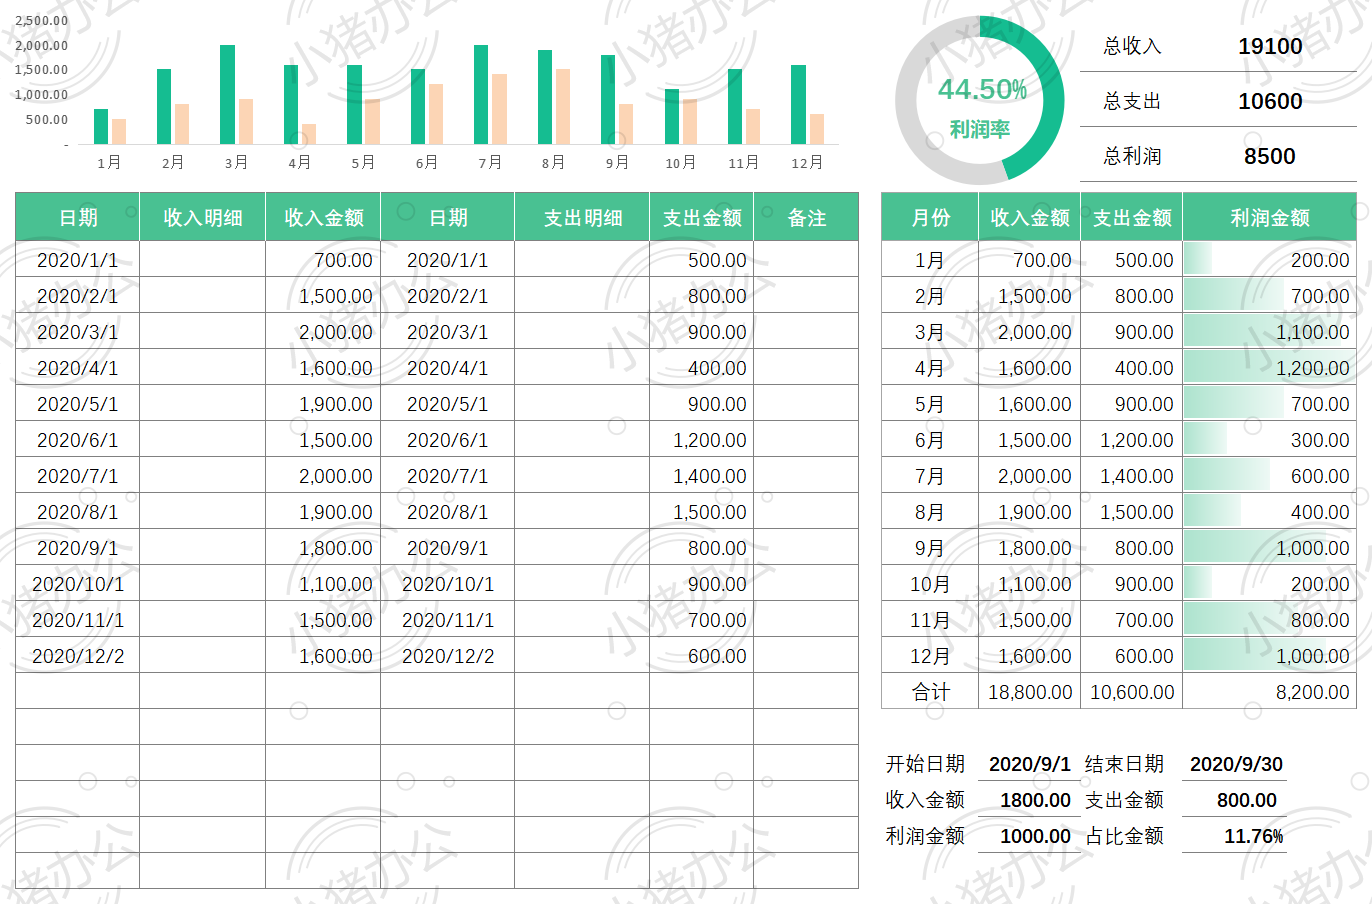Viewport: 1372px width, 904px height.
Task: Click the 日期 header left of 收入明细
Action: 78,217
